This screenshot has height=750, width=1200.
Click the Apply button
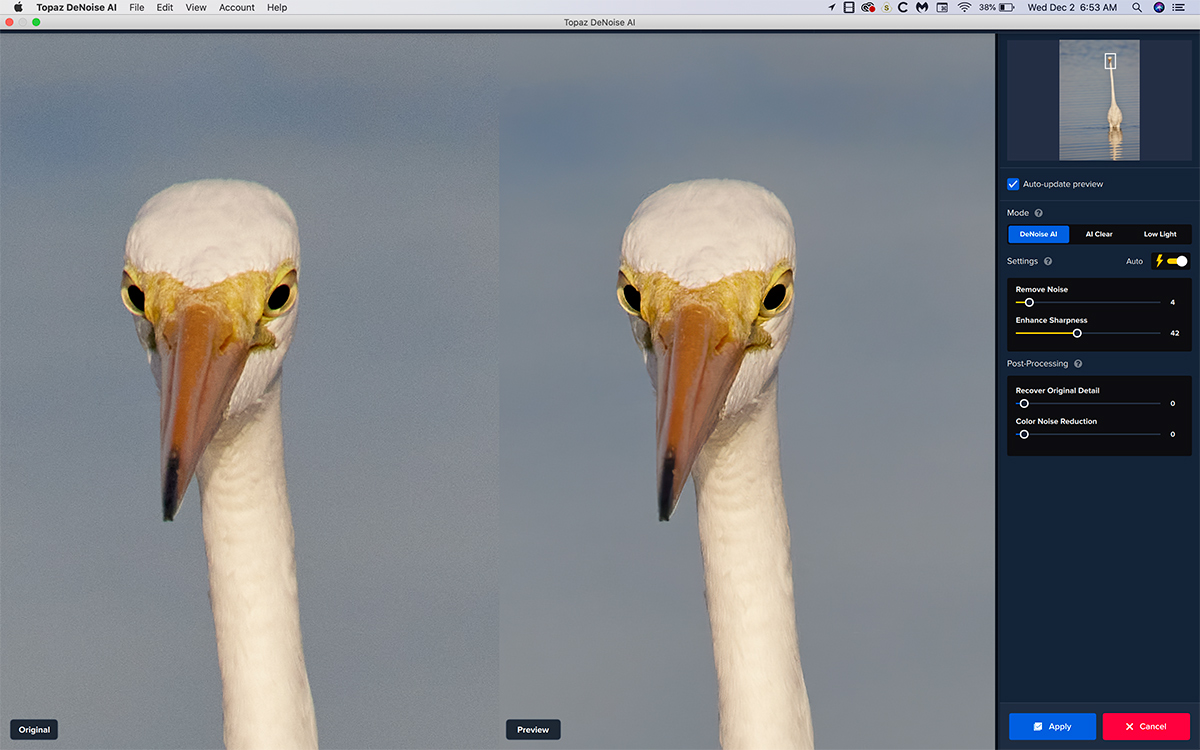[1052, 726]
